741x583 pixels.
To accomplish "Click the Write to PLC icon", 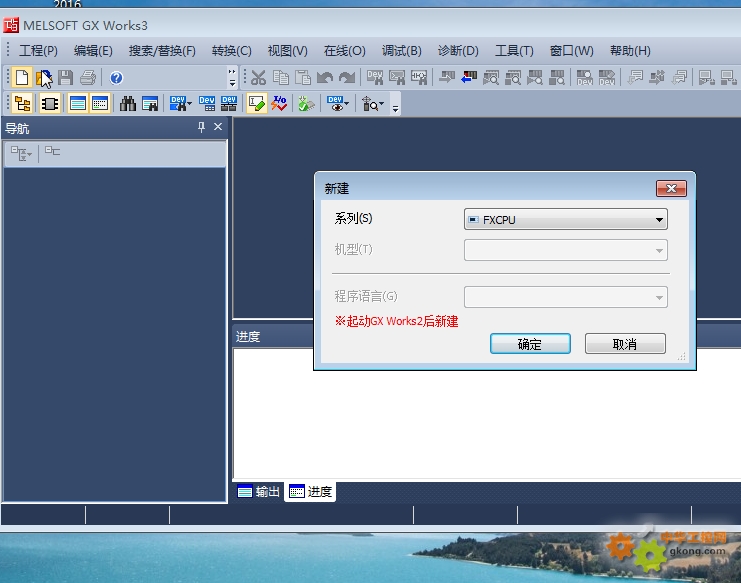I will click(447, 77).
